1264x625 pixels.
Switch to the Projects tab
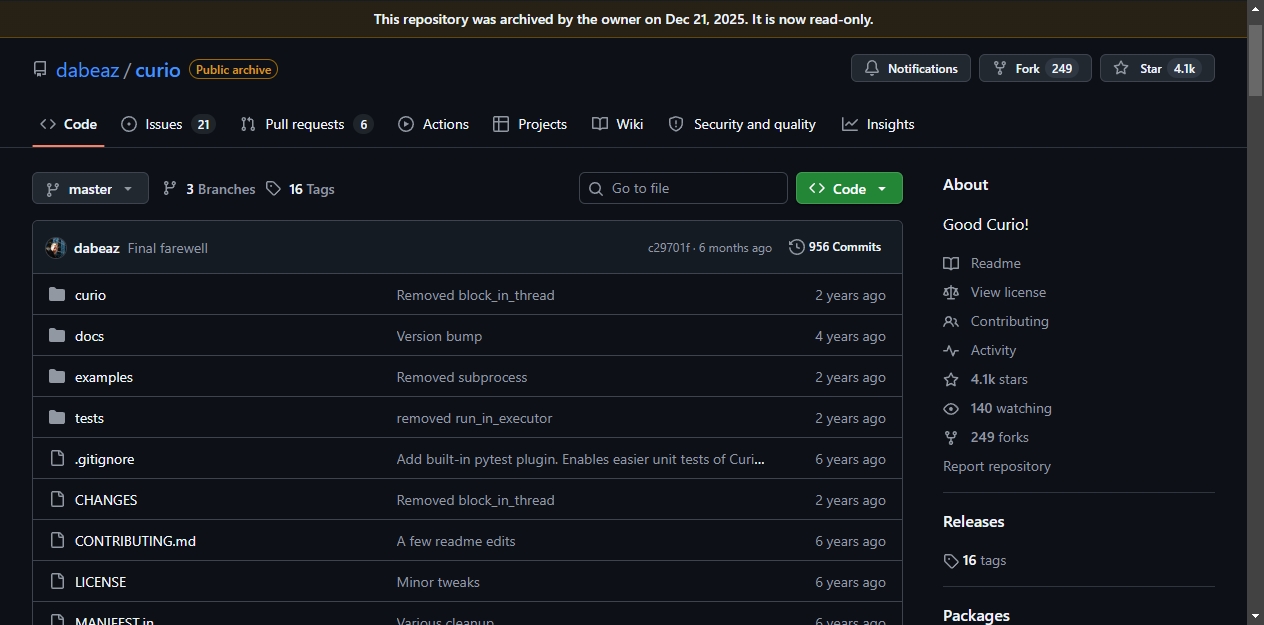click(530, 124)
